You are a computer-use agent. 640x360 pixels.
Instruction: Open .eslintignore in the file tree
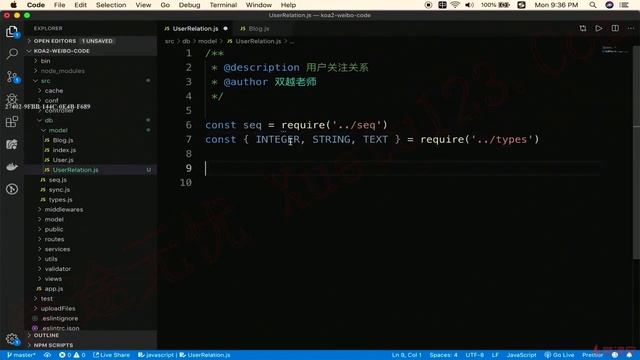click(x=91, y=318)
